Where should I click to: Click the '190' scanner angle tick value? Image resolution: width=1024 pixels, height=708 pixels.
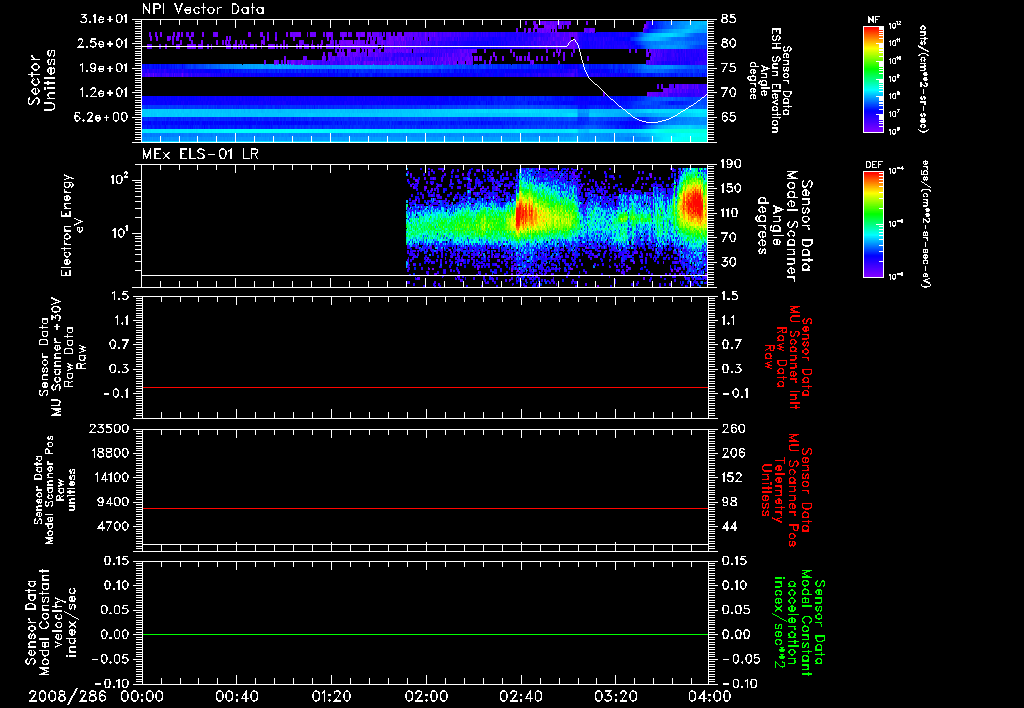point(733,164)
